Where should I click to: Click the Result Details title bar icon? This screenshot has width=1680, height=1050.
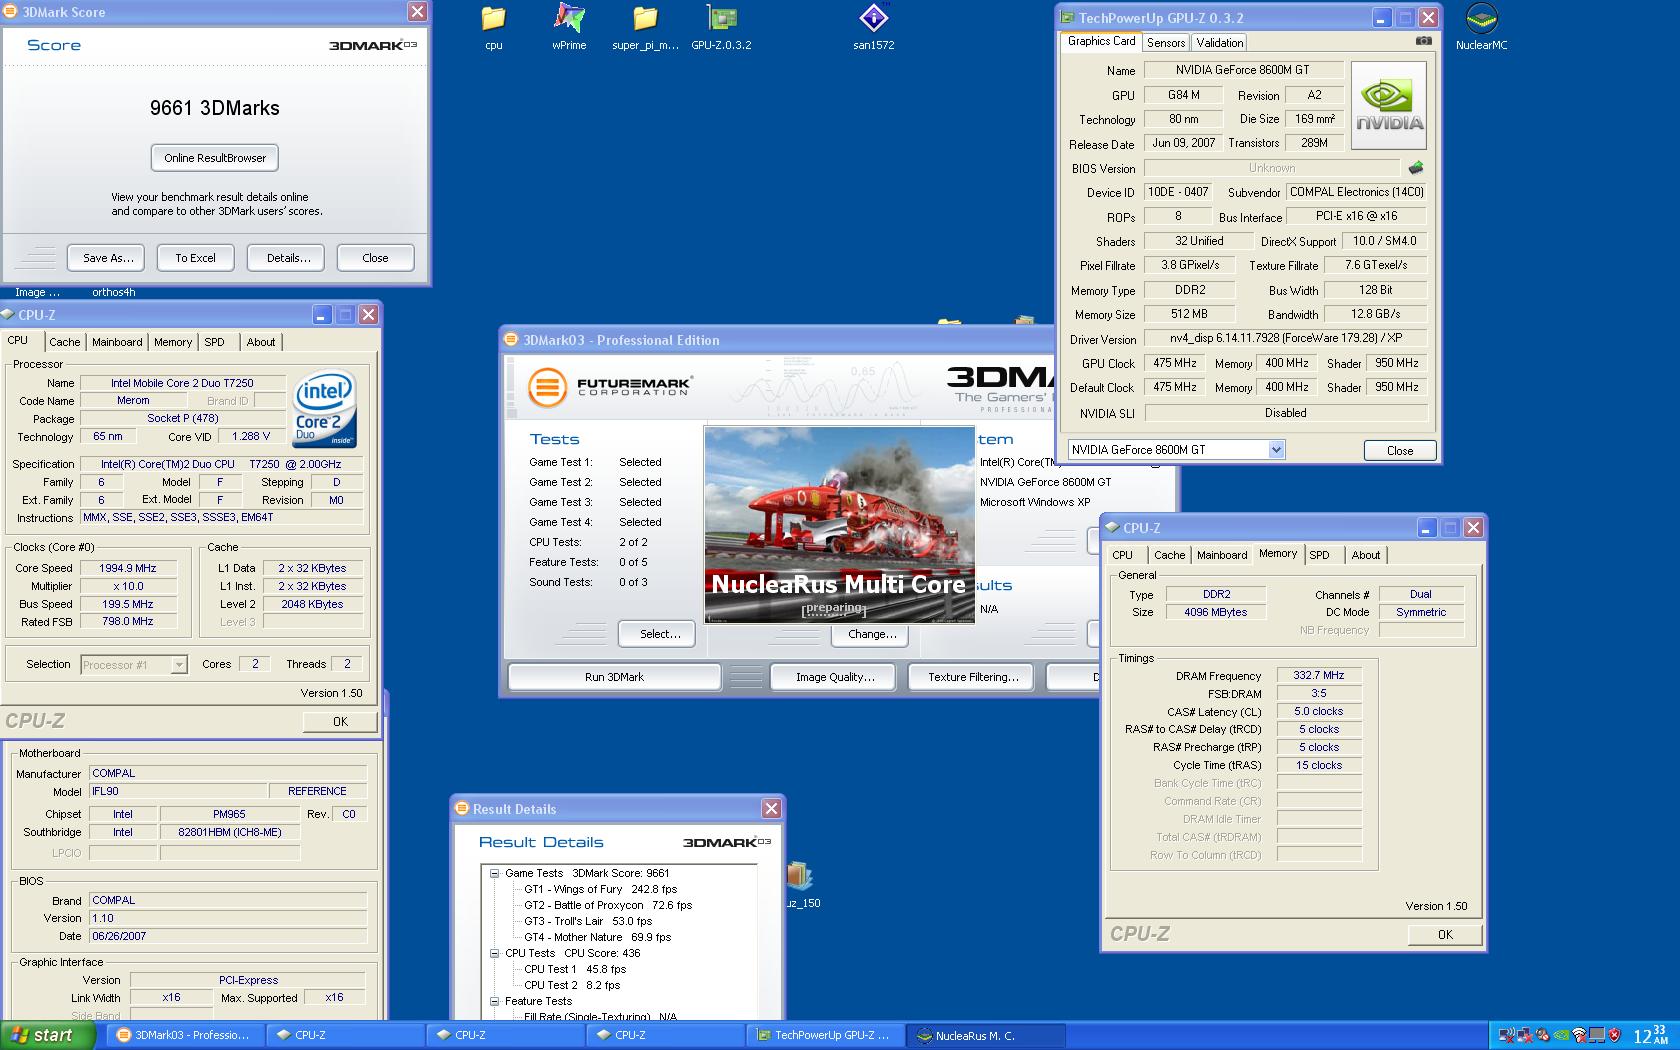click(x=462, y=809)
